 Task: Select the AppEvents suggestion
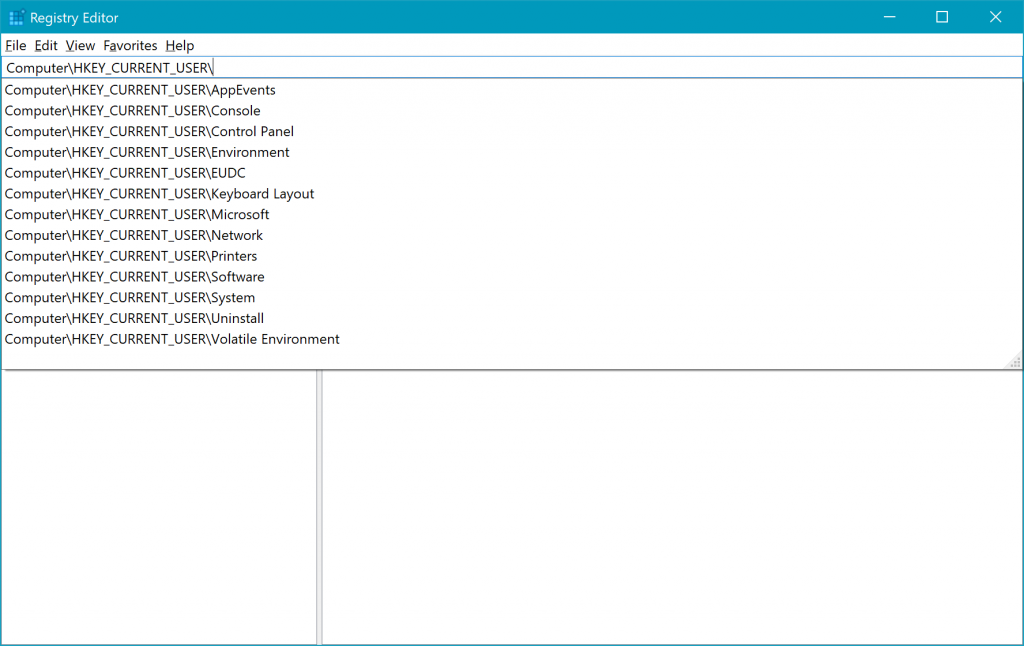point(140,89)
